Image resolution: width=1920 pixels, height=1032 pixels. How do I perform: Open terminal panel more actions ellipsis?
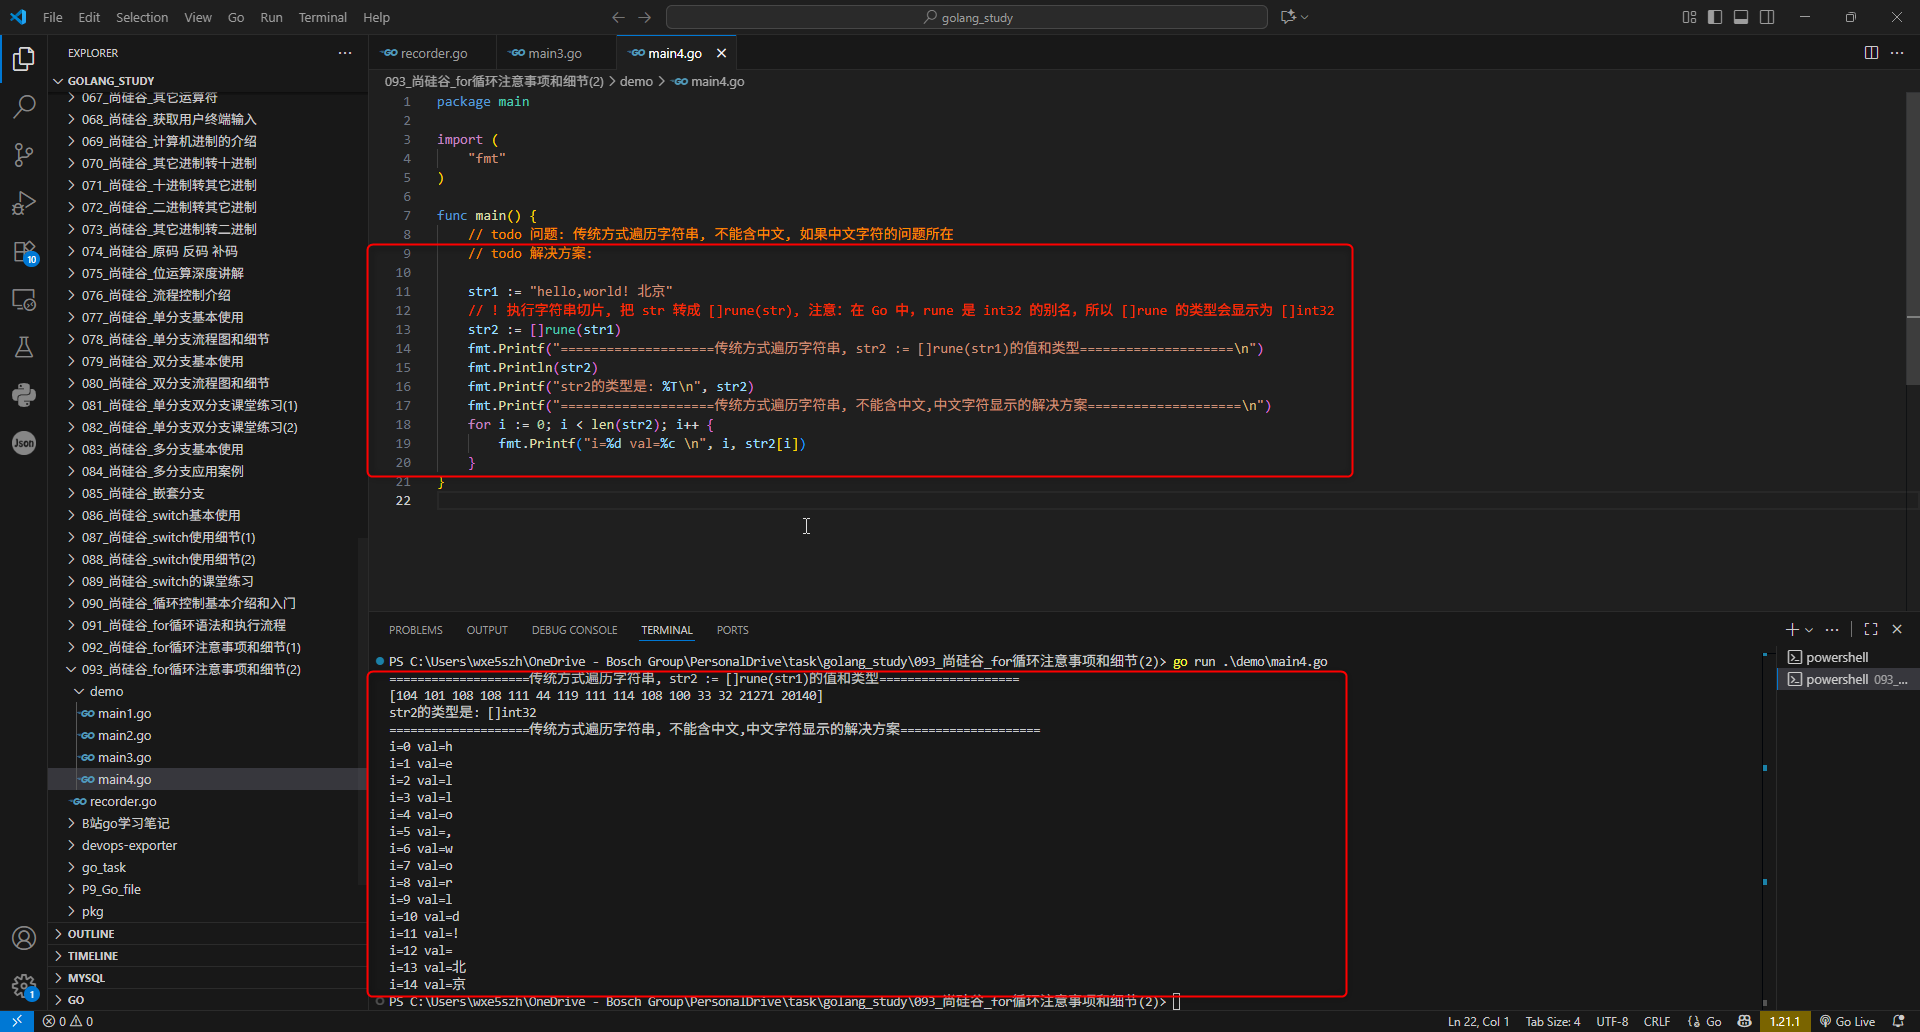(x=1832, y=629)
